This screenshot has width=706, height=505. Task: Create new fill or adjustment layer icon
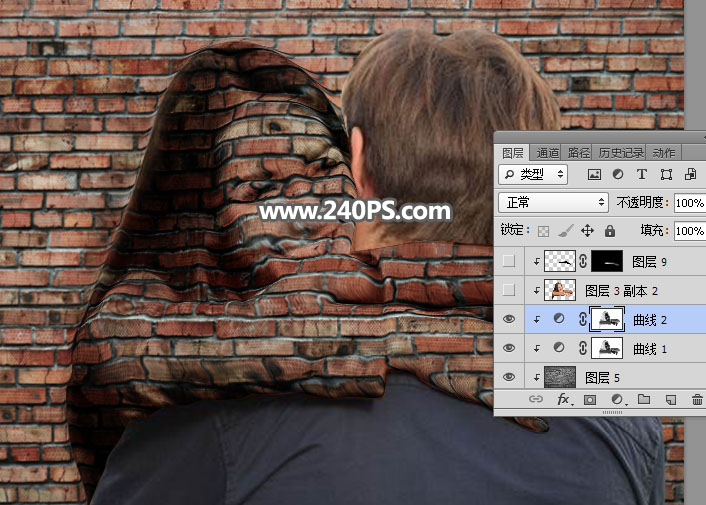point(617,400)
